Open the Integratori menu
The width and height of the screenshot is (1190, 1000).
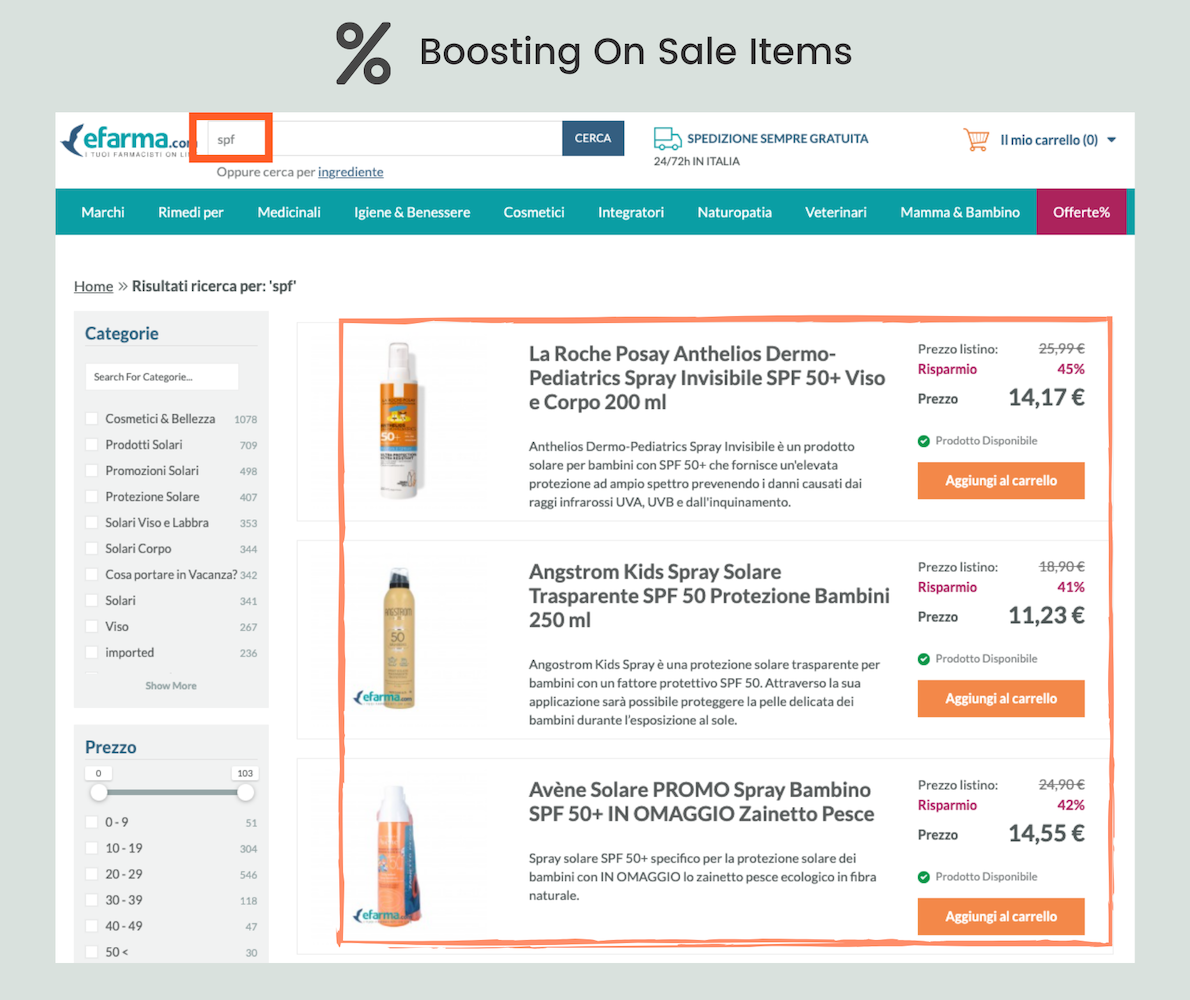click(x=631, y=212)
